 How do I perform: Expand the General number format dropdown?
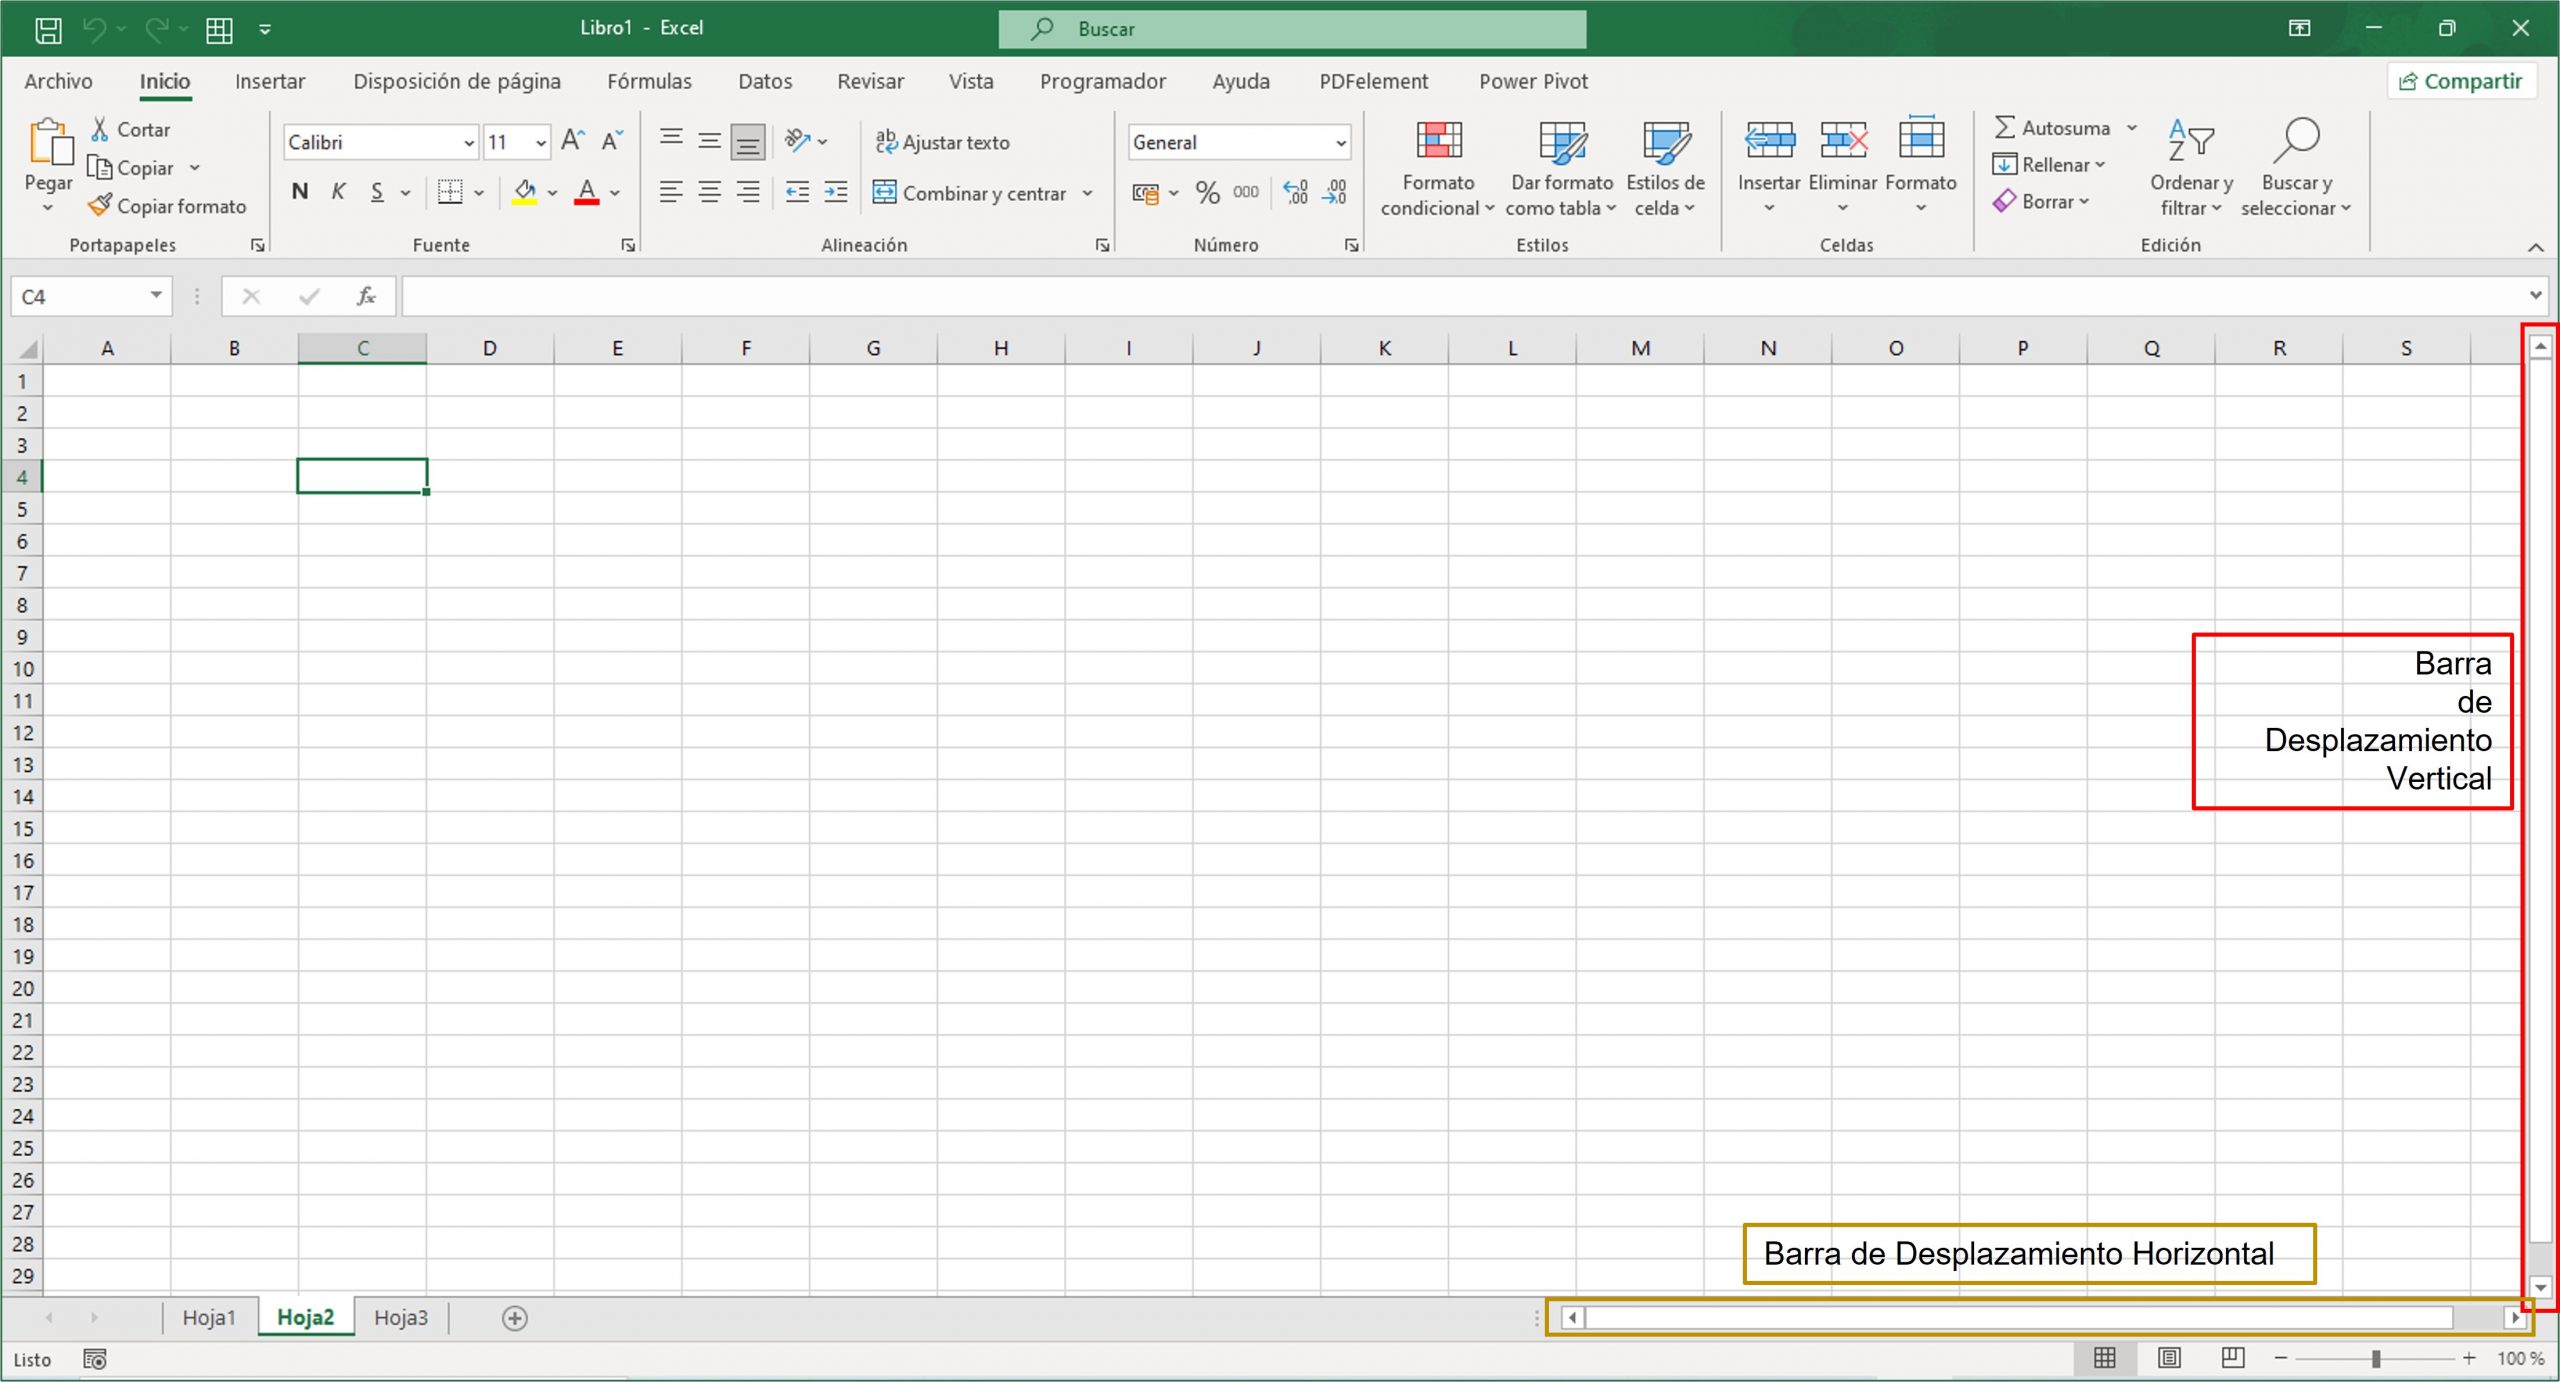tap(1342, 142)
